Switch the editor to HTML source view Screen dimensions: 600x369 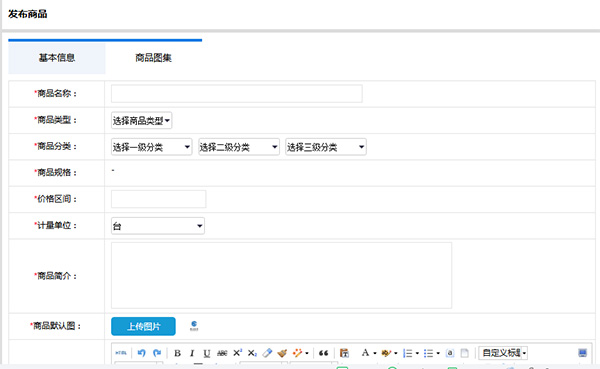coord(121,353)
